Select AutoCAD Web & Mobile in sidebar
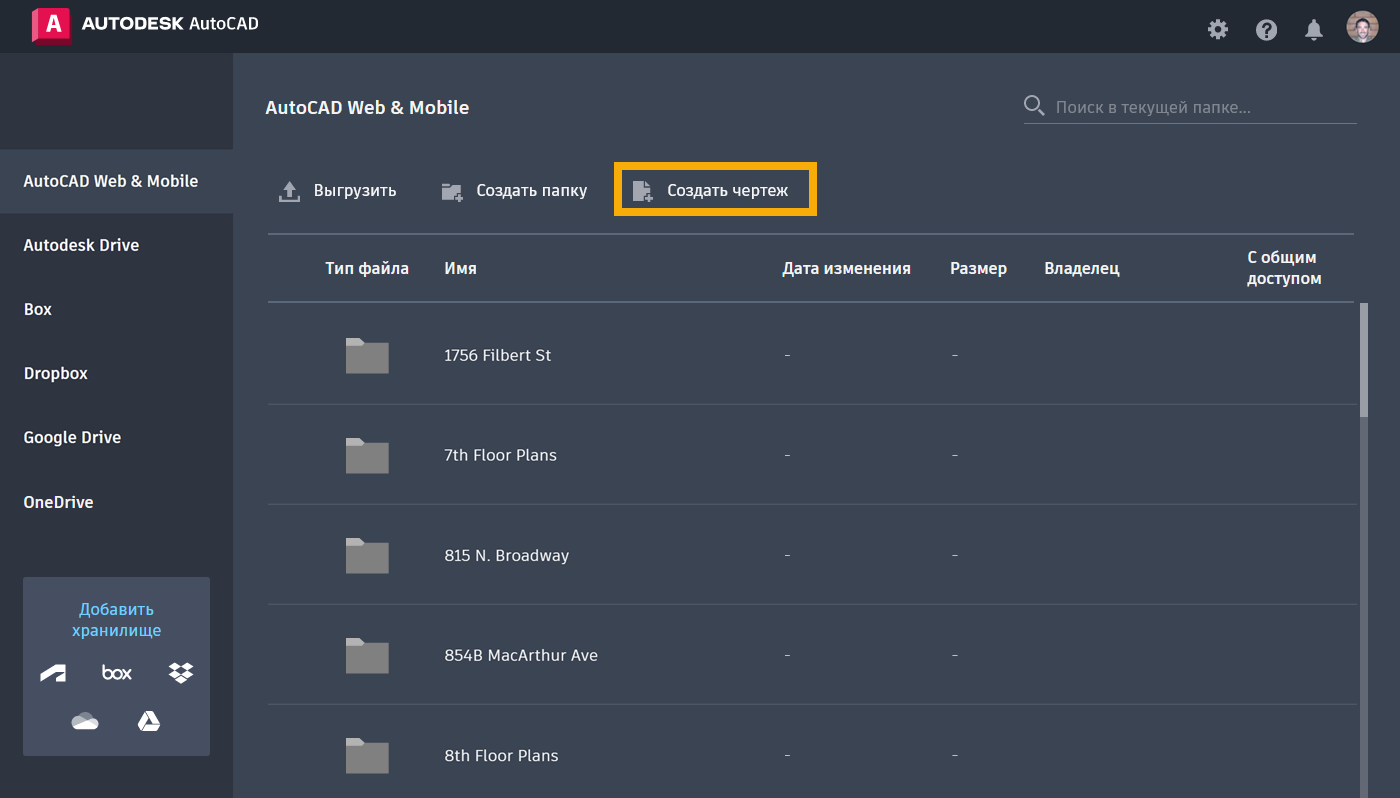1400x798 pixels. [x=116, y=181]
